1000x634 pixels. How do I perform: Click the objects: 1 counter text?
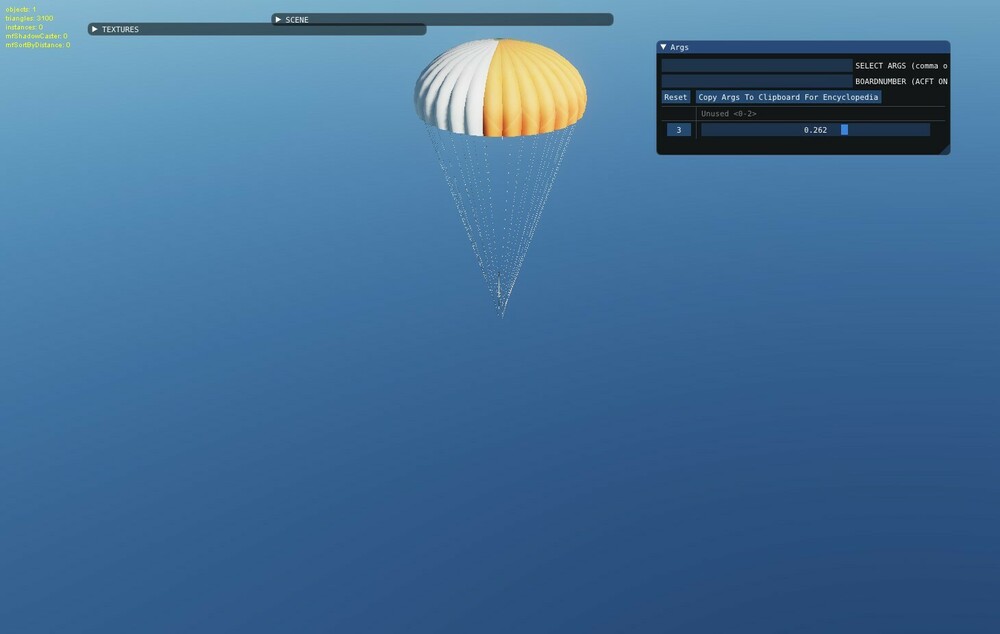click(22, 8)
